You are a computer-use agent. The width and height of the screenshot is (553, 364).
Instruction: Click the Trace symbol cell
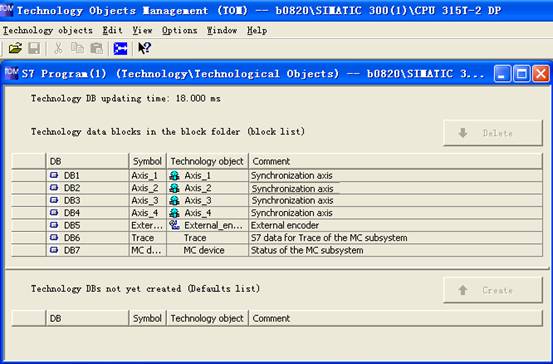pos(147,238)
